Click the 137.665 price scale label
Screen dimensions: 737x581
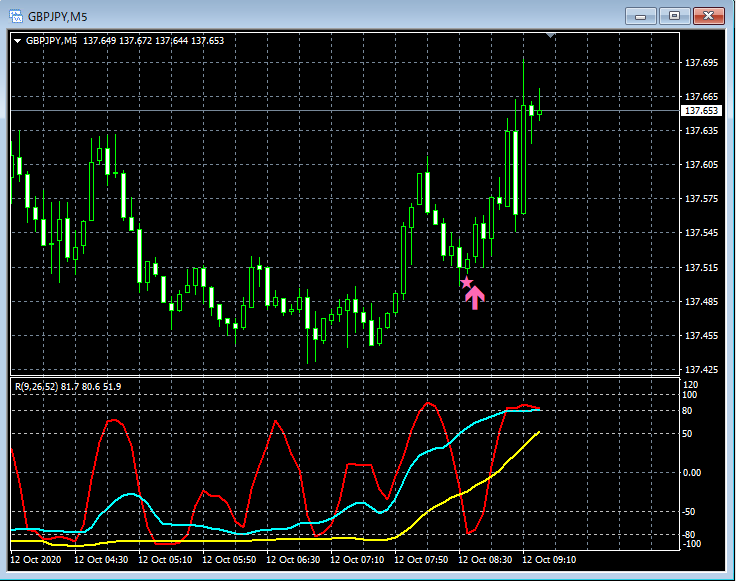tap(701, 97)
